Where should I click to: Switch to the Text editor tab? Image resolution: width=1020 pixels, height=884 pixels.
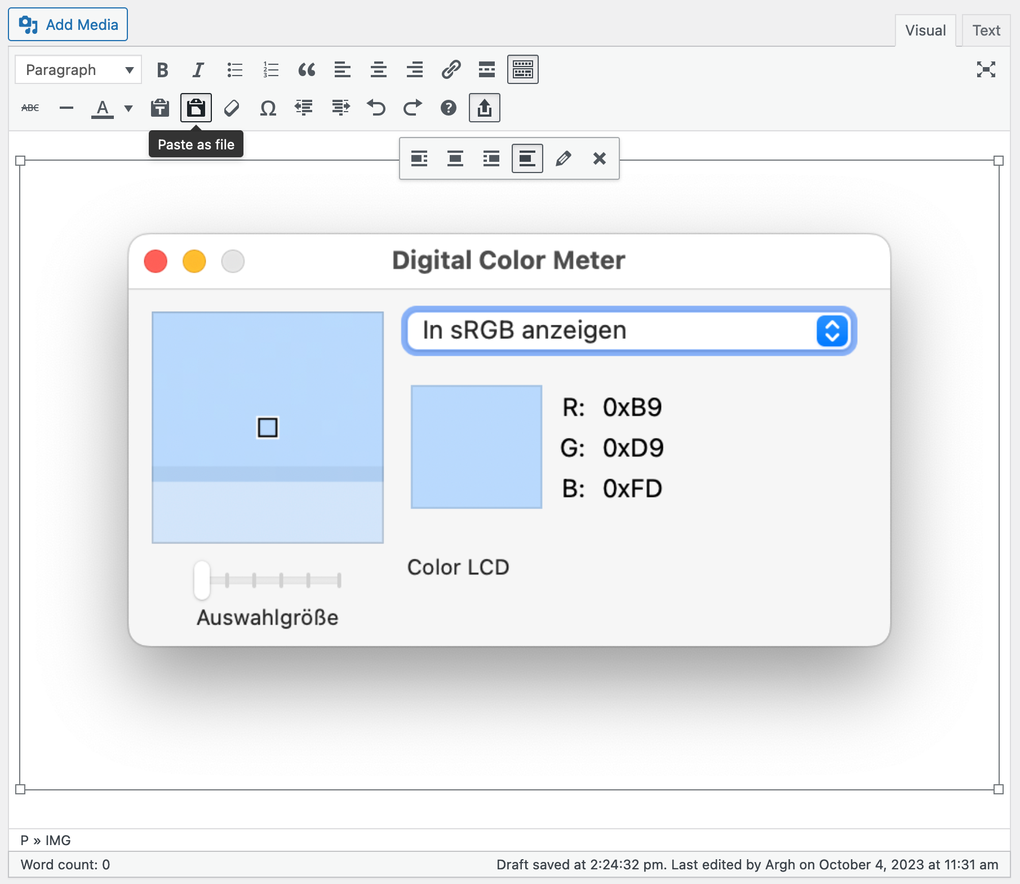click(x=986, y=31)
